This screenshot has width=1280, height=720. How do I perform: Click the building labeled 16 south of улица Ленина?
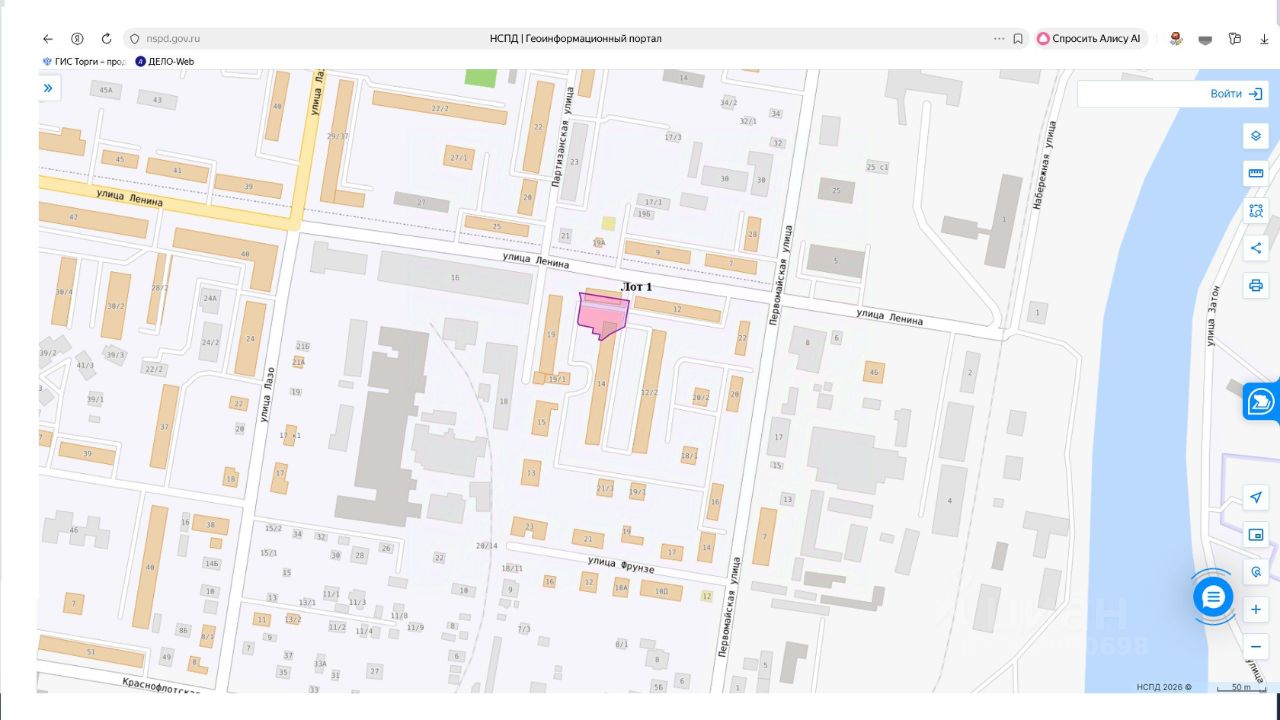coord(455,277)
